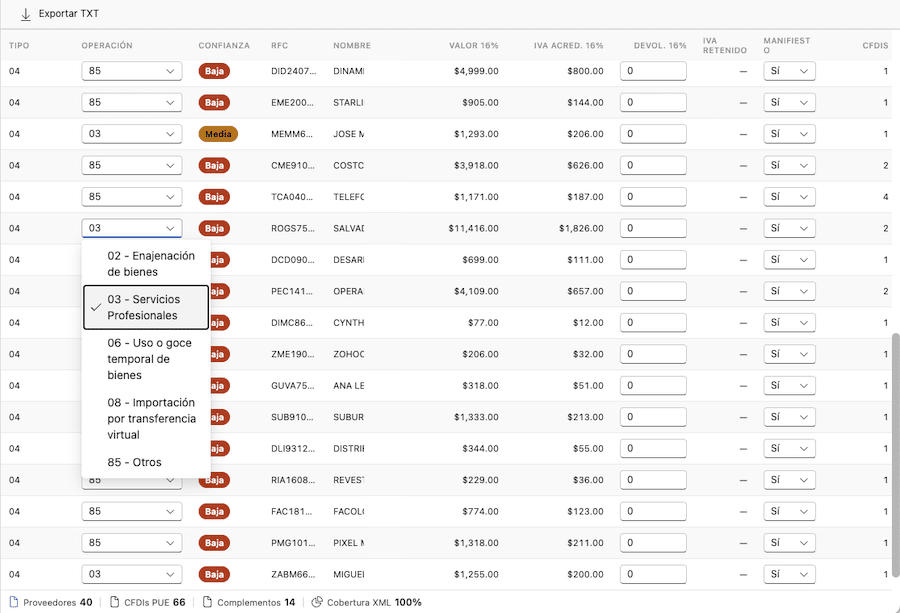
Task: Click the CONFIANZA column header
Action: point(224,45)
